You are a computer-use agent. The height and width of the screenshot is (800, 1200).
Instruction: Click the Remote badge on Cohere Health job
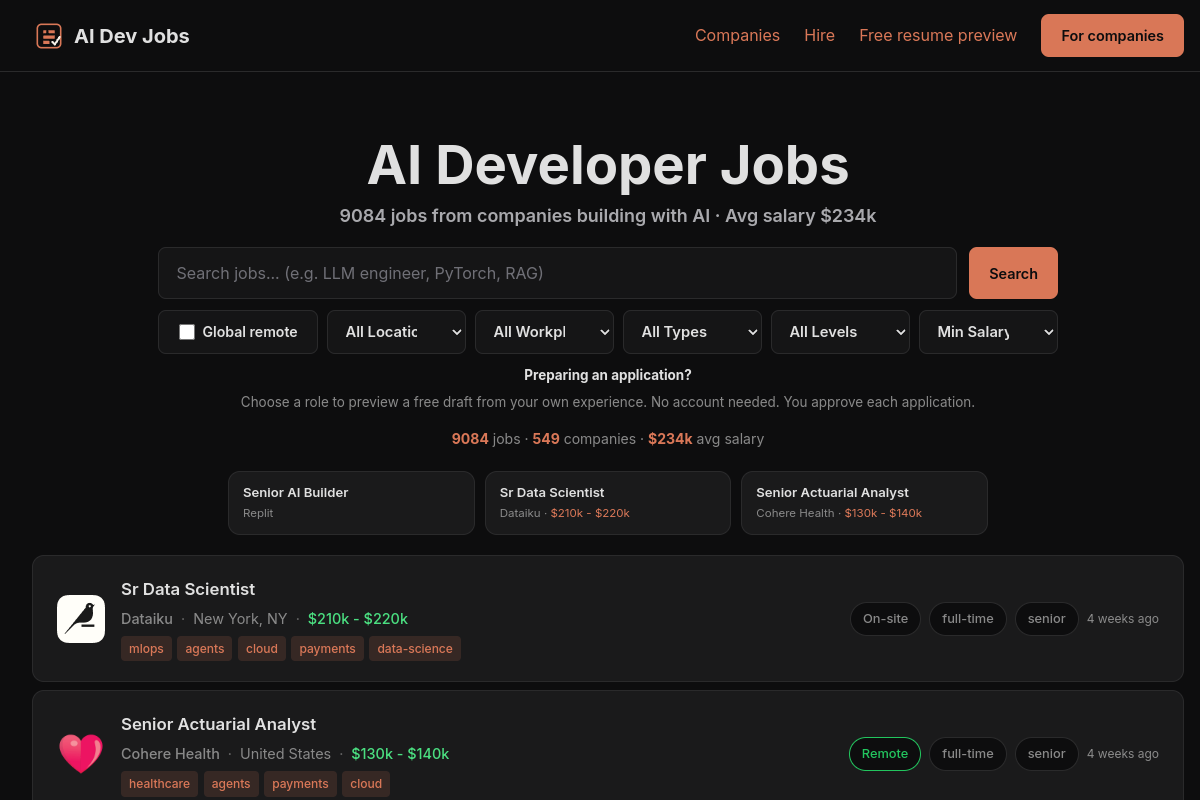885,754
